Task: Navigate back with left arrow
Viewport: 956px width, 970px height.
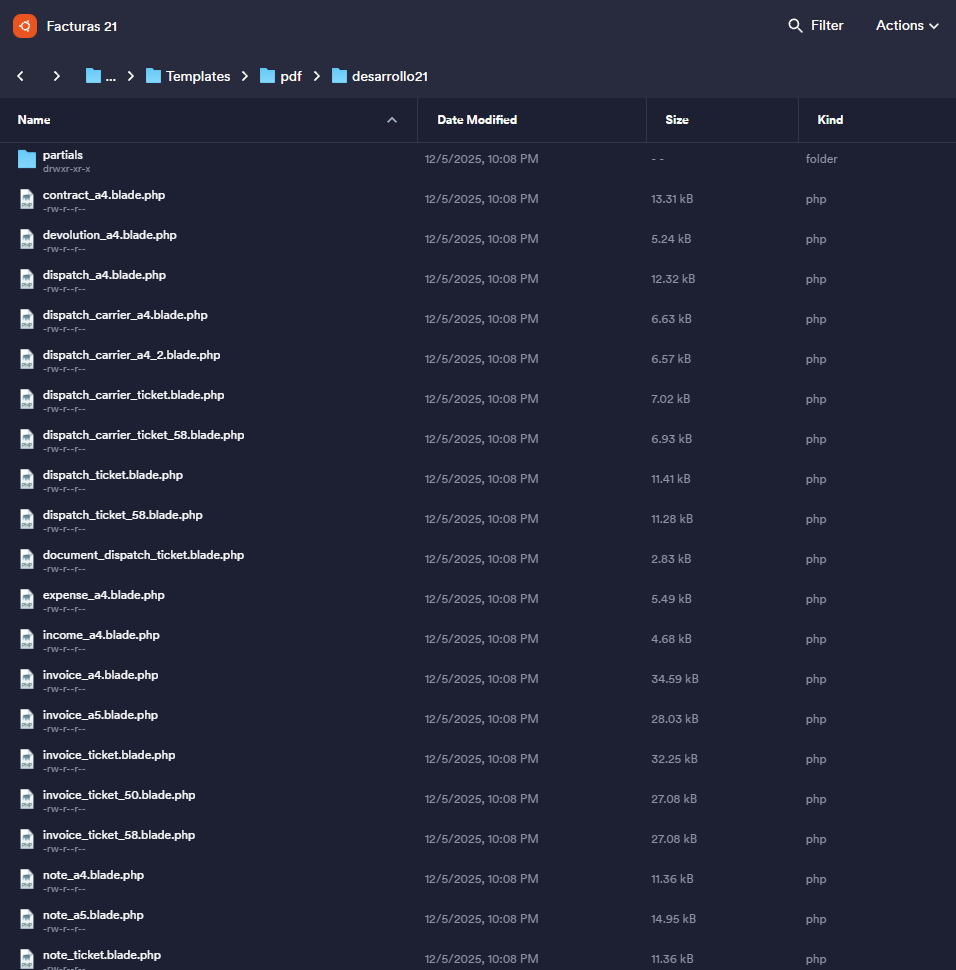Action: [21, 76]
